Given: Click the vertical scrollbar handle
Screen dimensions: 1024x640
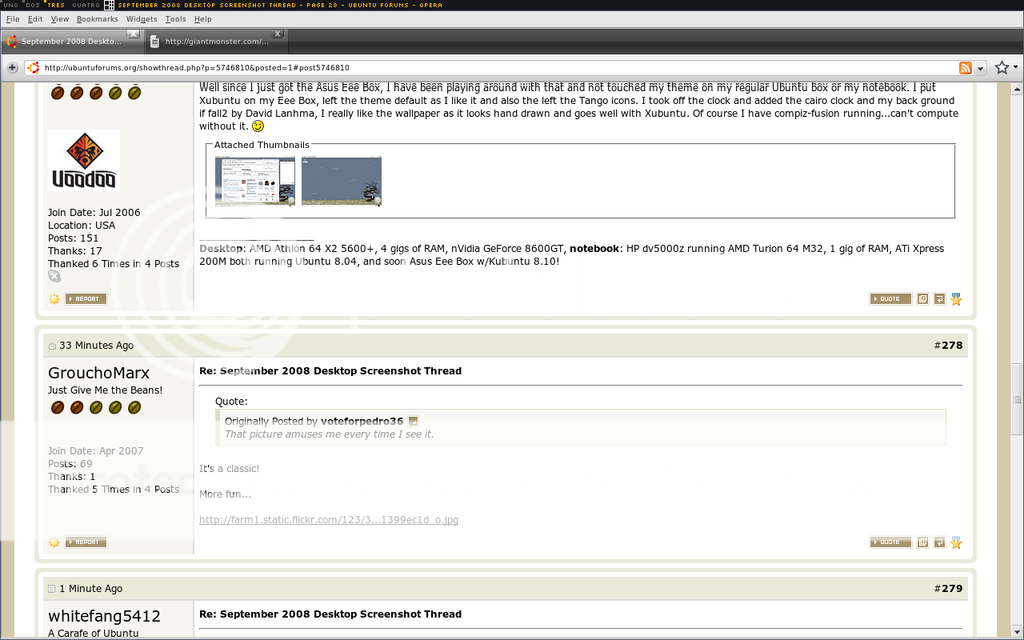Looking at the screenshot, I should coord(1017,398).
